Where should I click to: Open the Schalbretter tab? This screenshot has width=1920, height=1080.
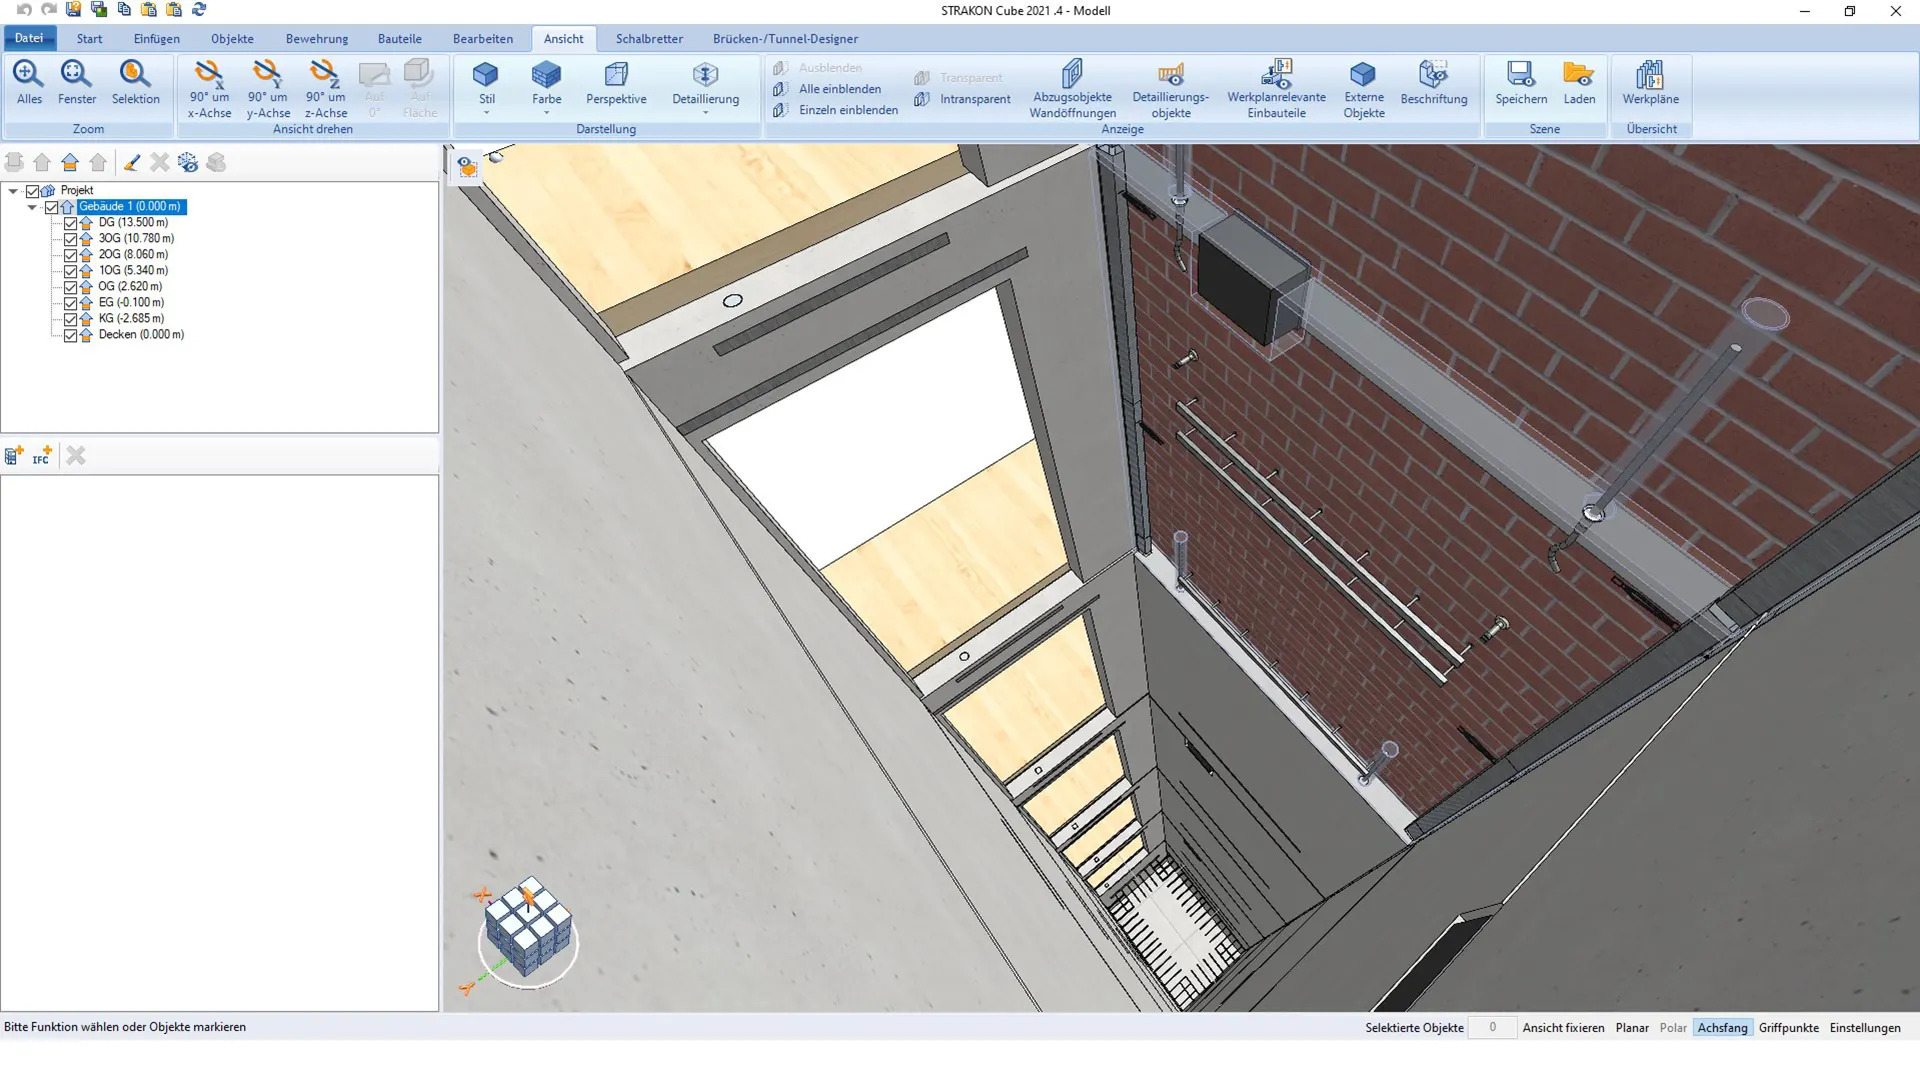649,39
